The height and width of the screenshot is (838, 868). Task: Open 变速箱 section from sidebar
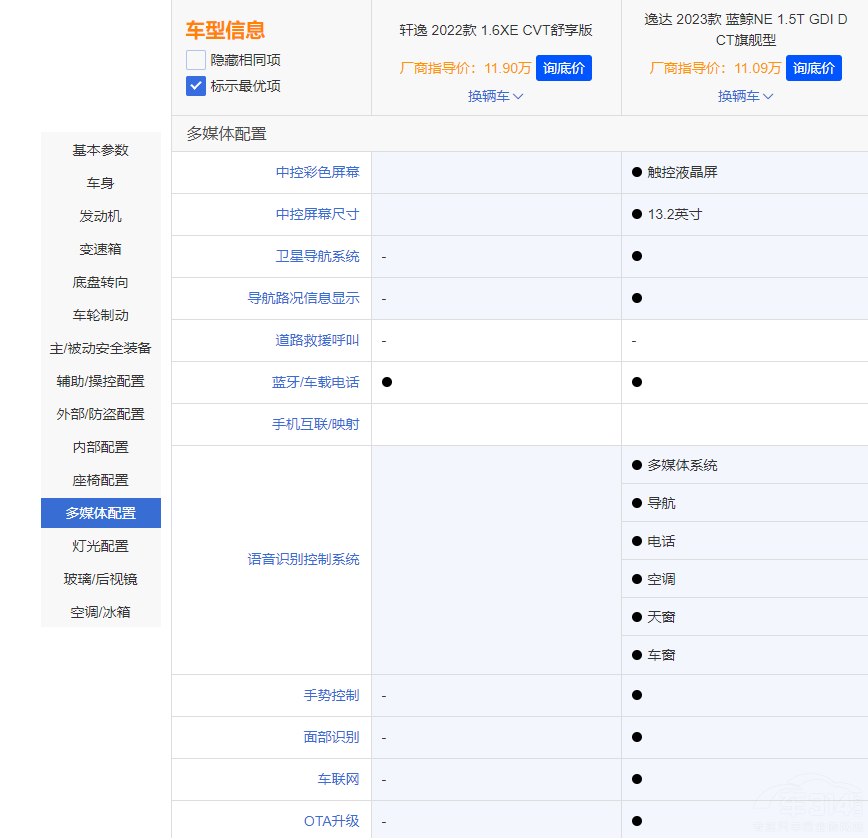100,249
